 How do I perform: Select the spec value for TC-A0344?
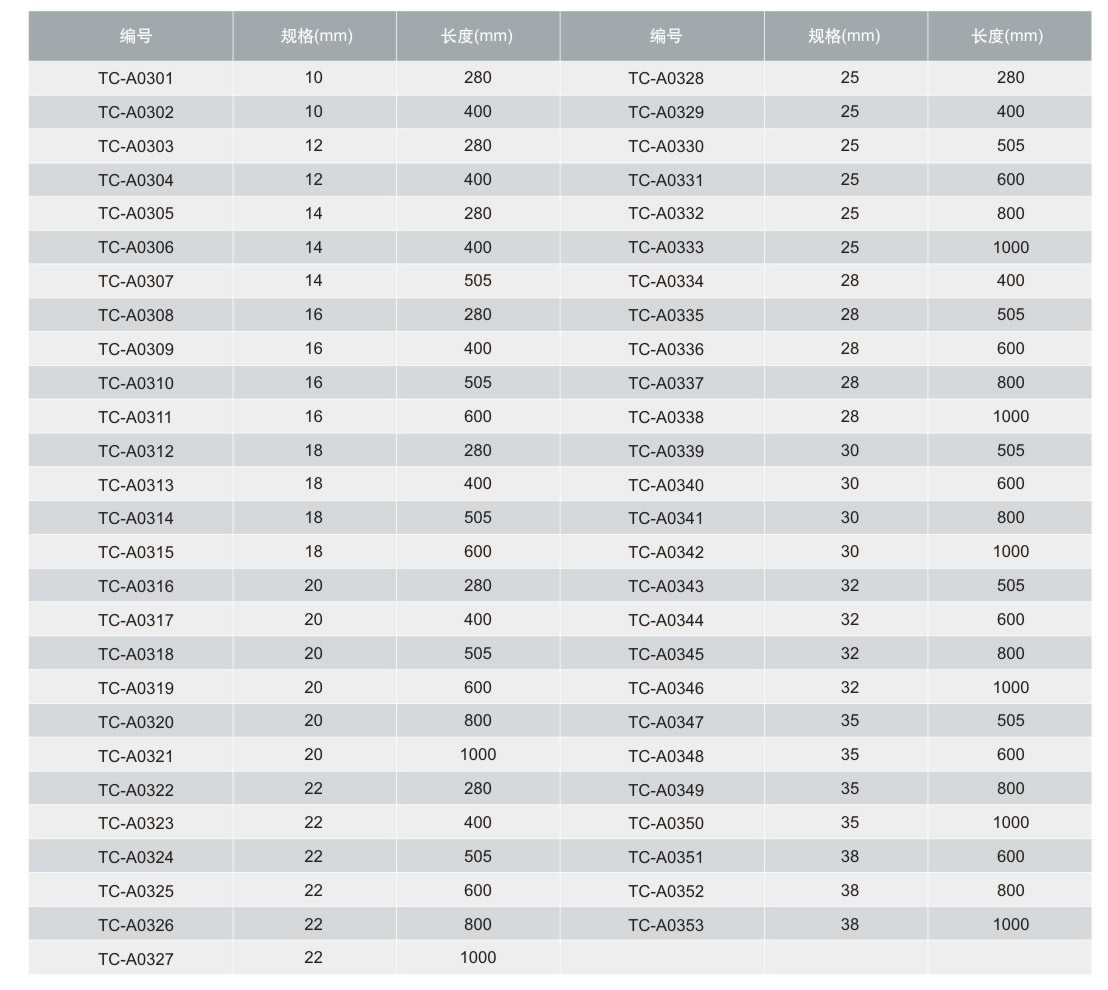click(849, 619)
